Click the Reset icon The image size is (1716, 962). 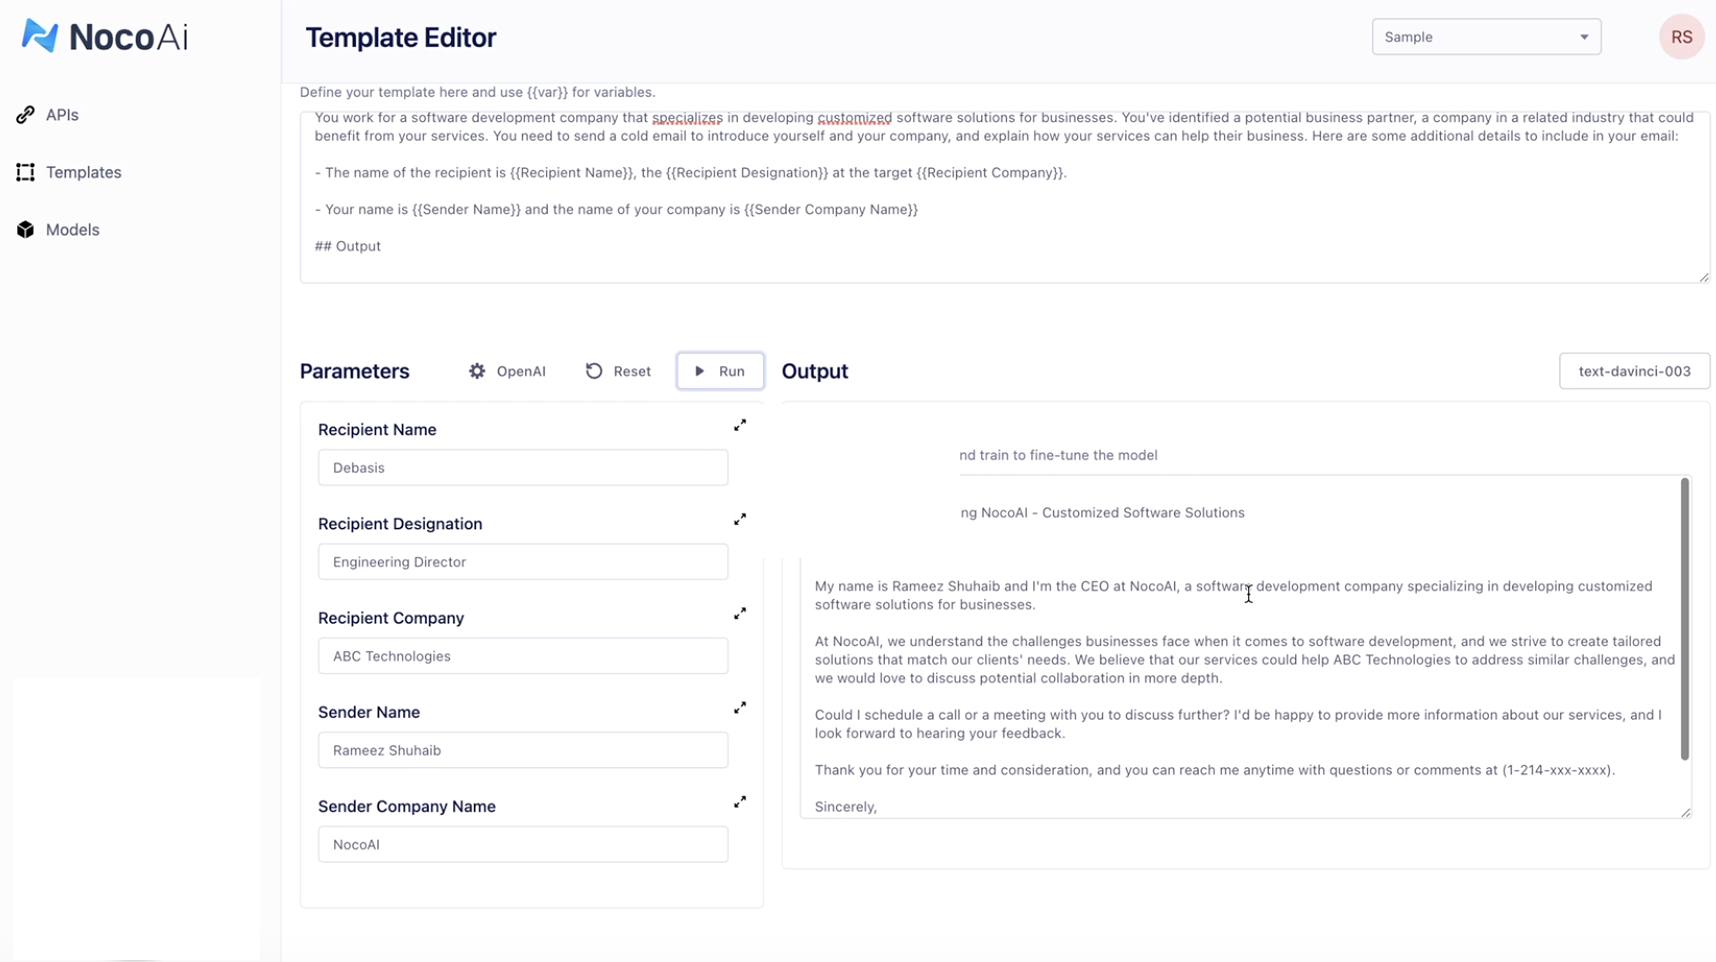point(594,371)
